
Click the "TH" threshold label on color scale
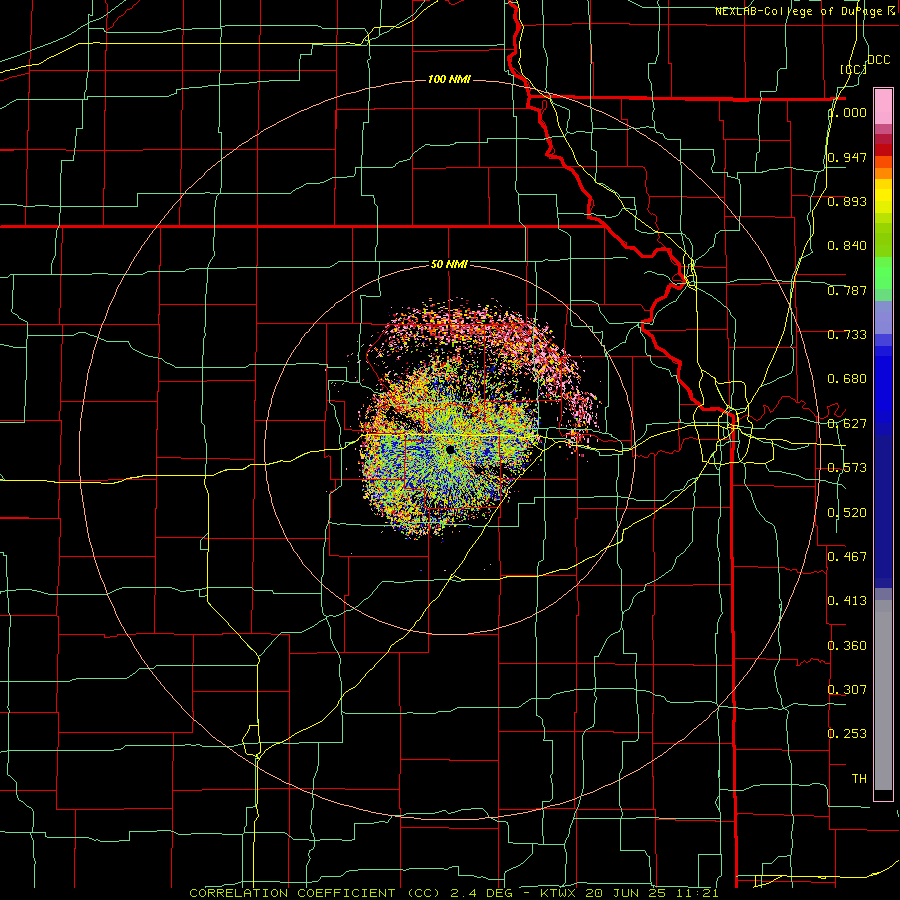pos(859,779)
